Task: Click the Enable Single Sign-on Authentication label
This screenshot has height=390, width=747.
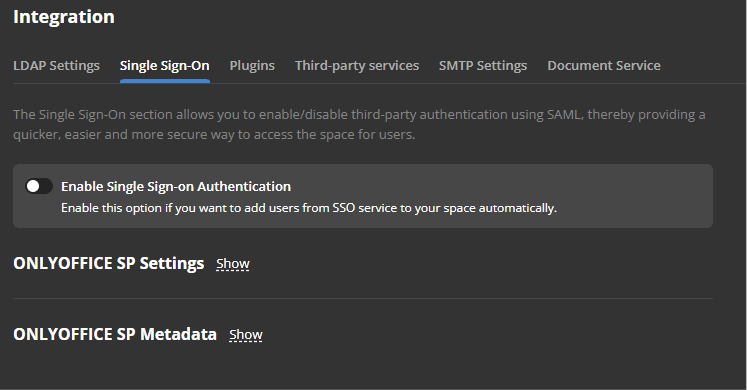Action: point(176,186)
